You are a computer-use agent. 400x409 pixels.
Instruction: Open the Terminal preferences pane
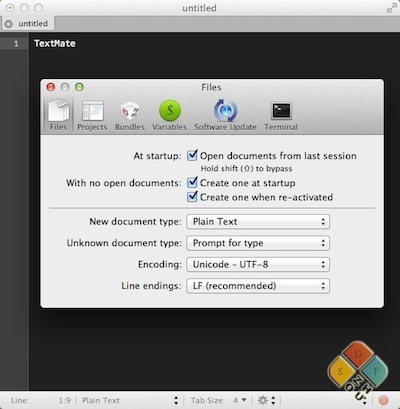coord(281,115)
